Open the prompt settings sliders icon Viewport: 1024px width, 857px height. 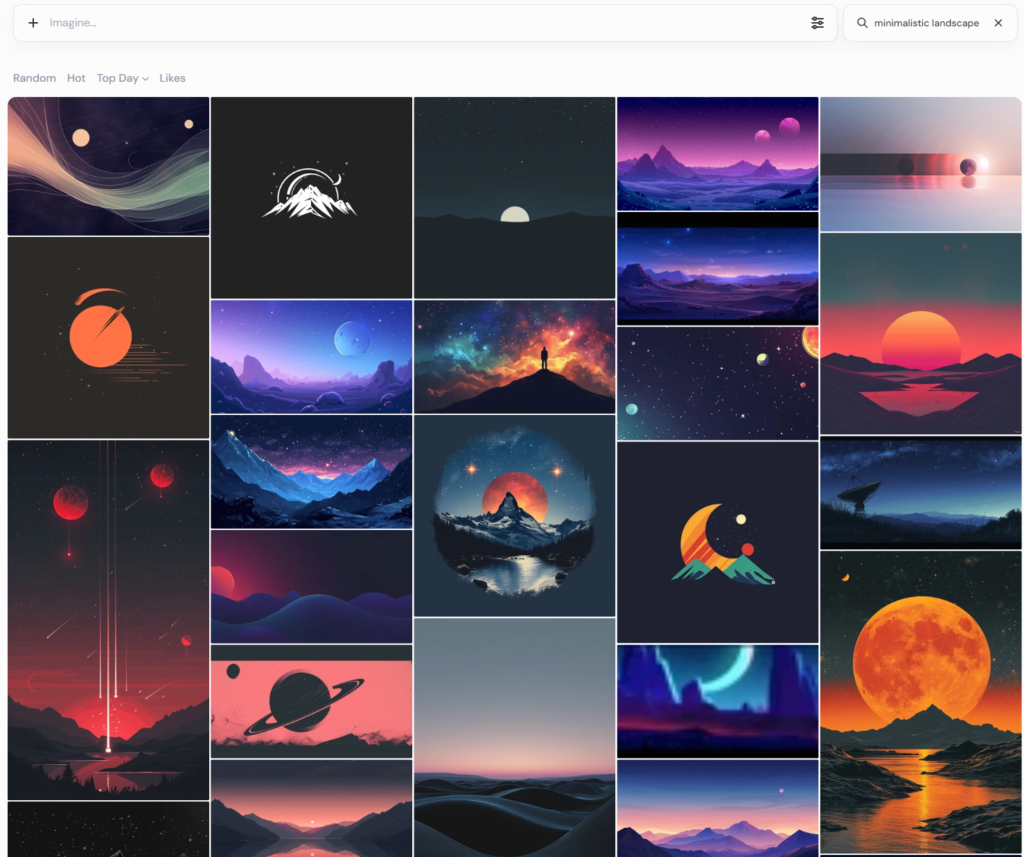coord(817,23)
